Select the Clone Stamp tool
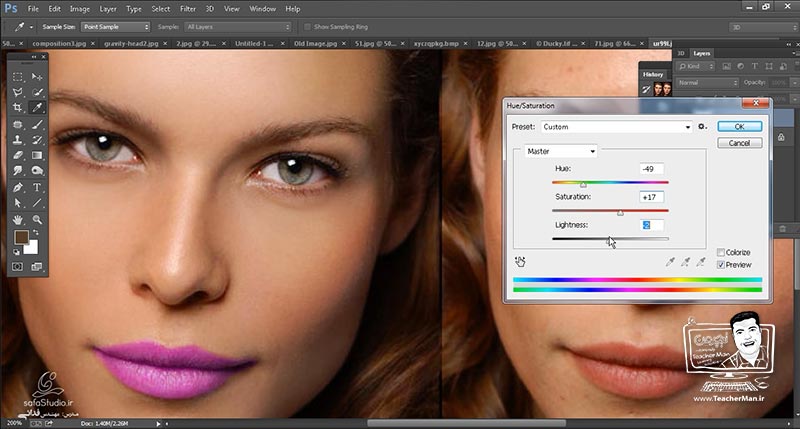 pos(18,139)
